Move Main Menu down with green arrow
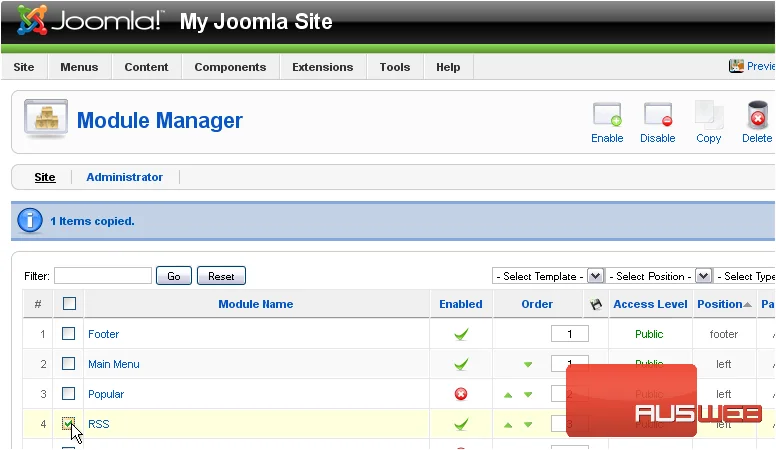This screenshot has width=776, height=450. click(528, 364)
